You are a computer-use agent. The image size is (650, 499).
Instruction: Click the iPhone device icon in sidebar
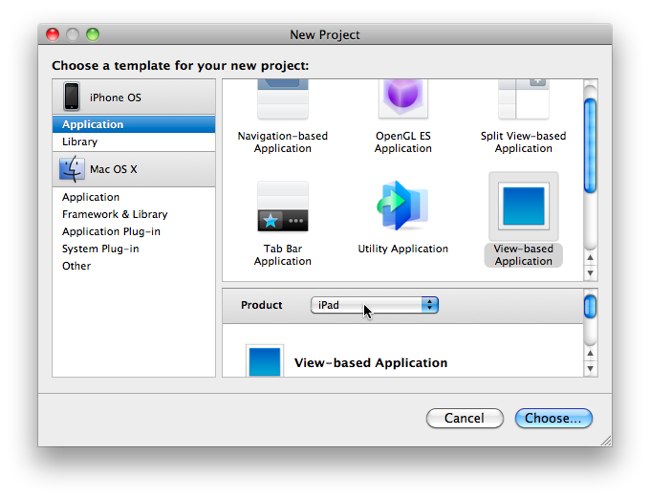coord(71,97)
